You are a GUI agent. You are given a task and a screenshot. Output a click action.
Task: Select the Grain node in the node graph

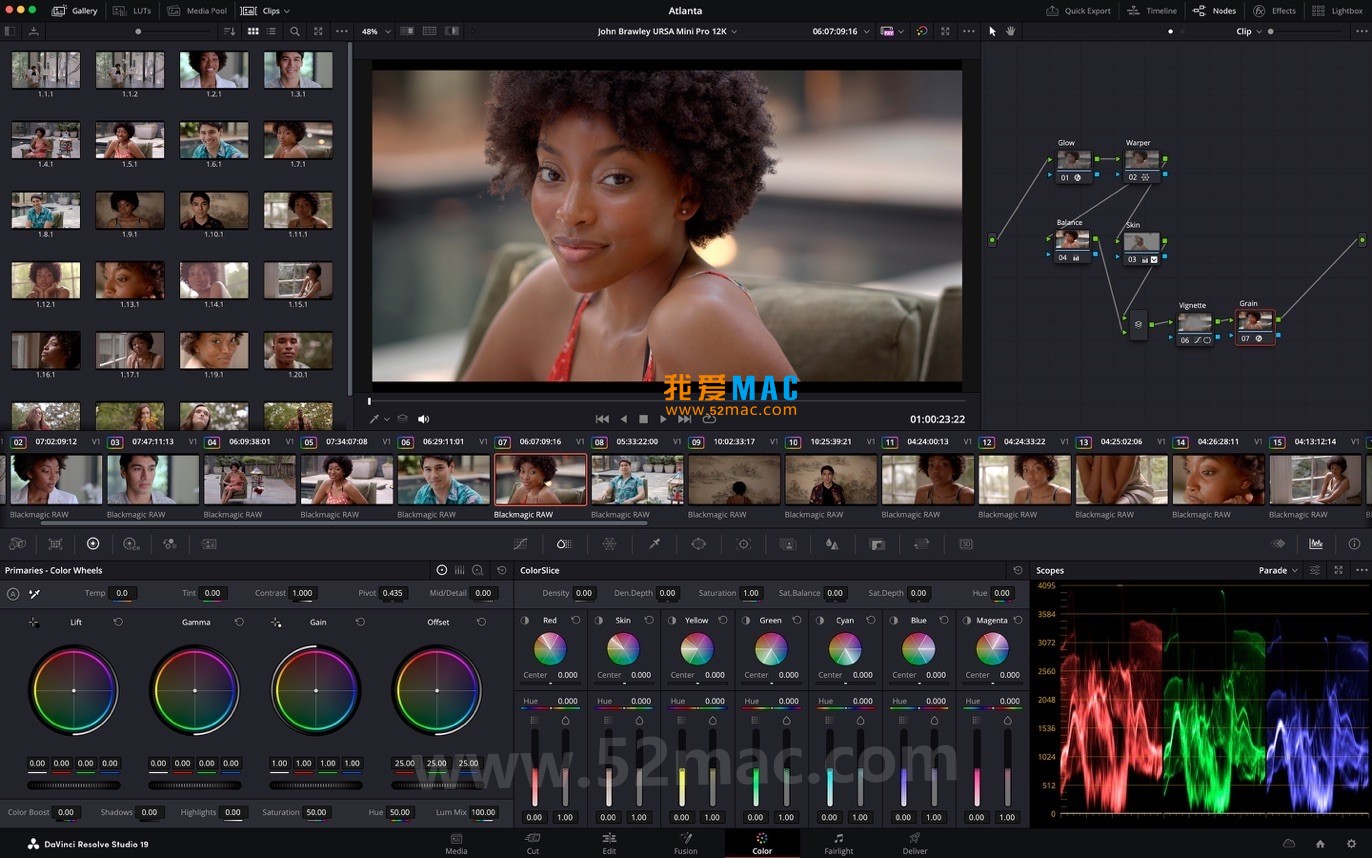tap(1255, 322)
